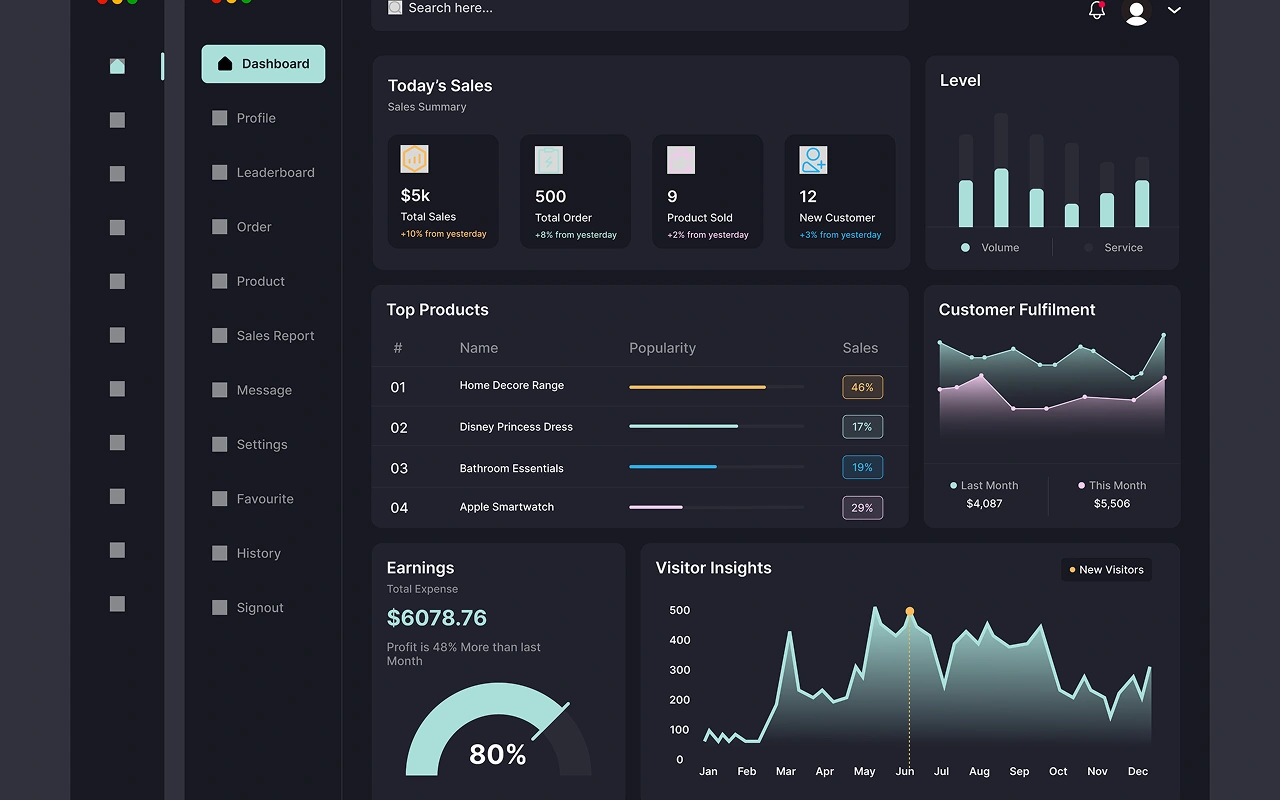
Task: Click the notification bell icon
Action: [x=1096, y=10]
